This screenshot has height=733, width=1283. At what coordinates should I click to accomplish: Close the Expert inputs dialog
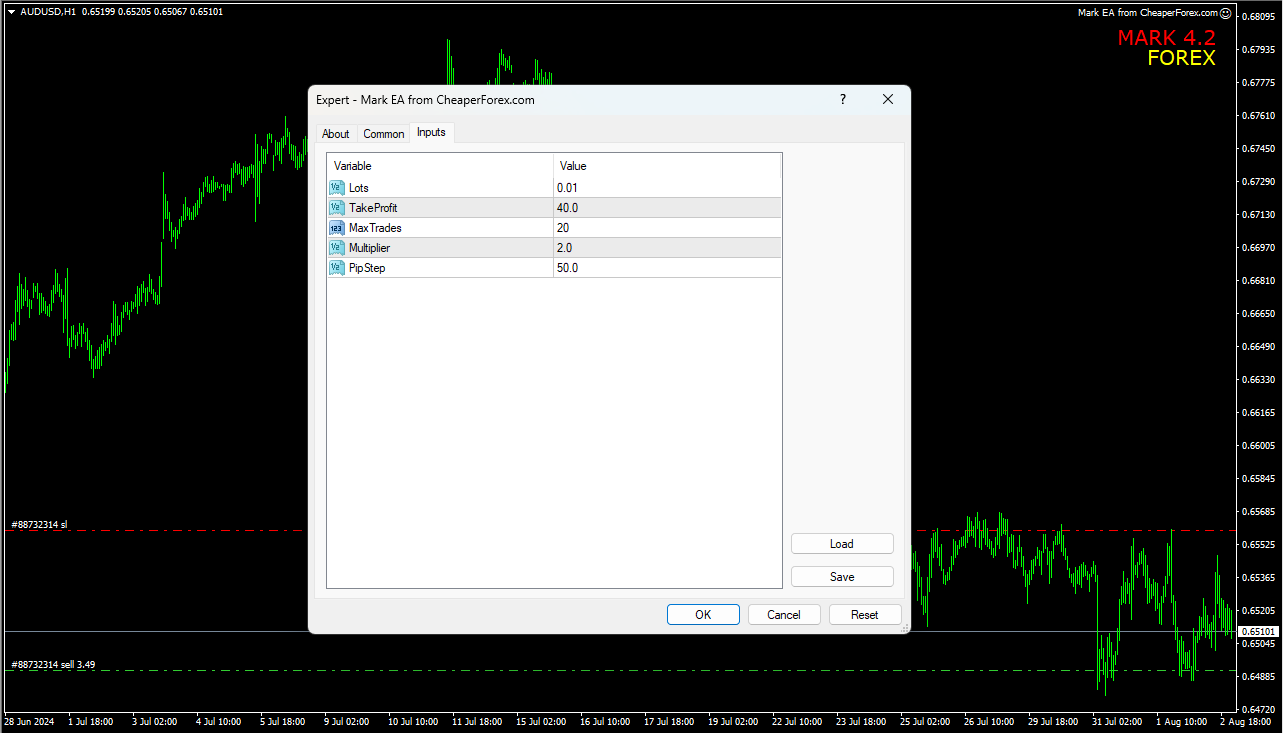point(888,99)
